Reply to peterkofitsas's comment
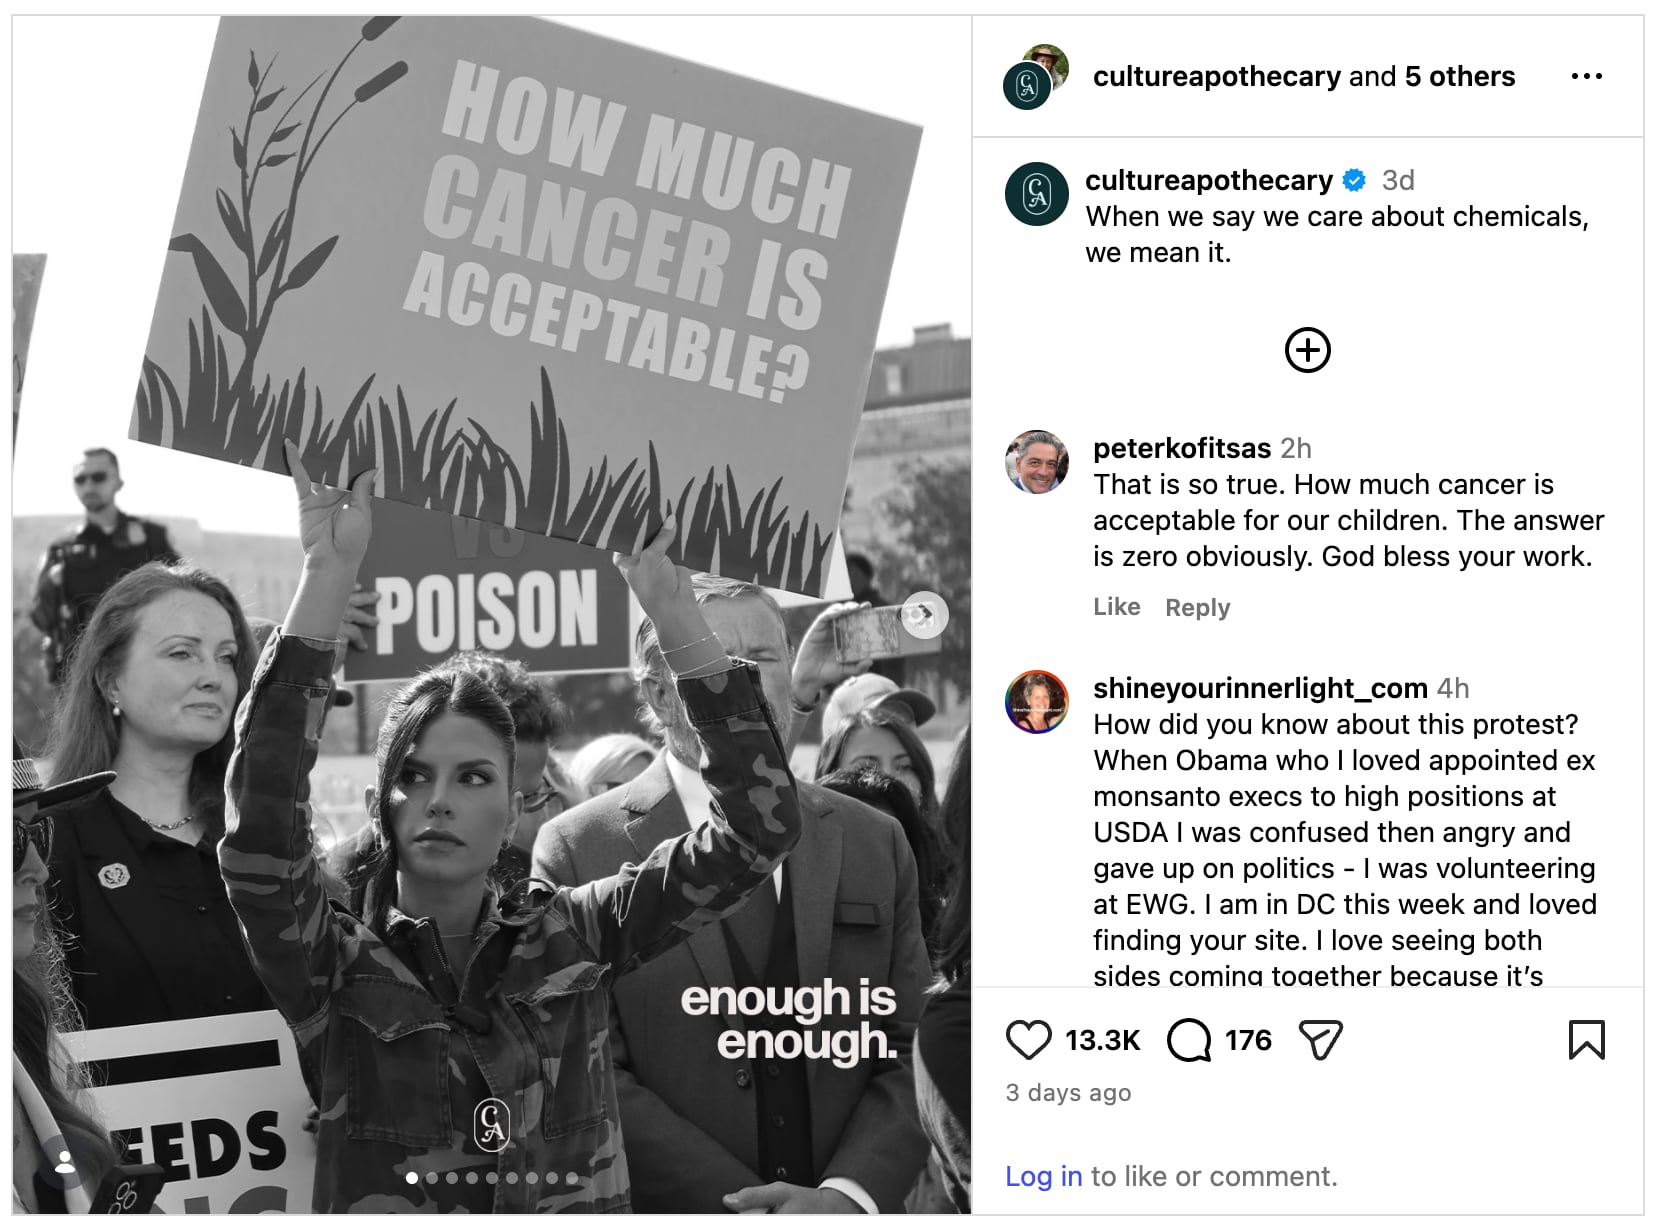The height and width of the screenshot is (1228, 1656). (1198, 607)
